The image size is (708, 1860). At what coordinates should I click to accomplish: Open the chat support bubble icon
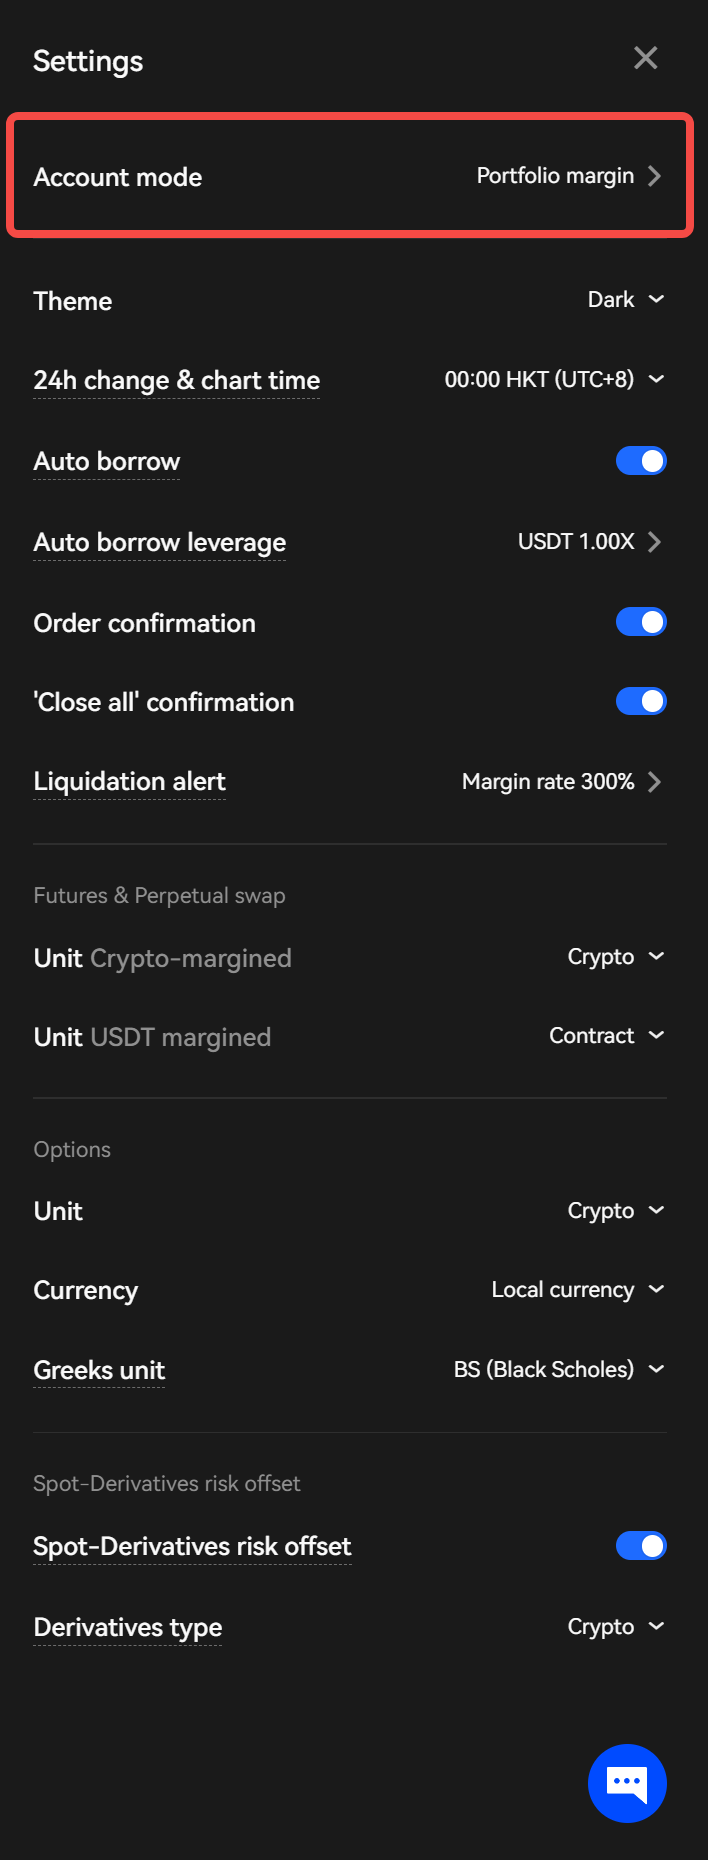pos(627,1783)
